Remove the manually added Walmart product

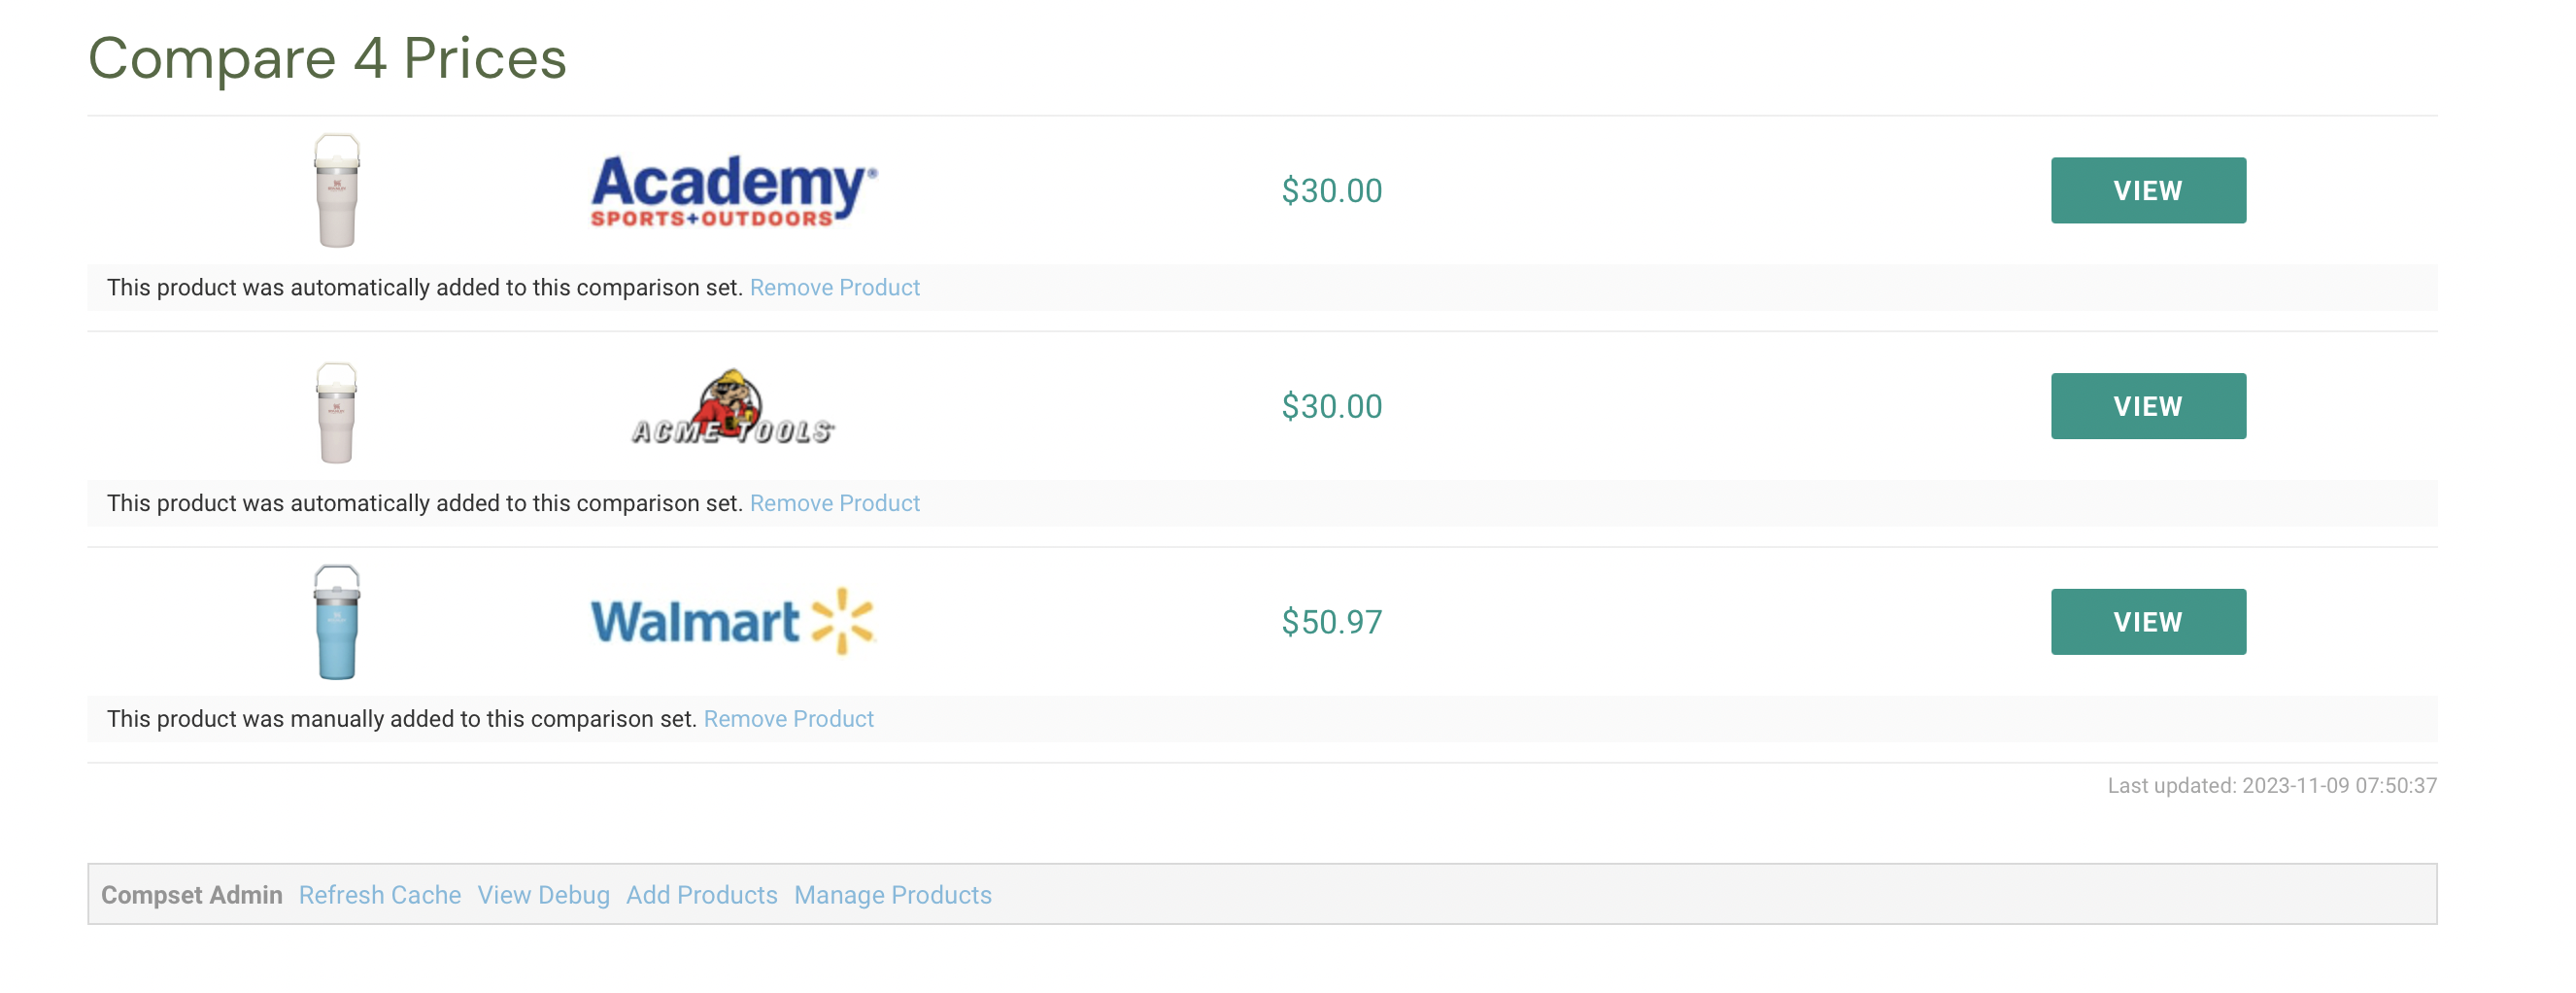[x=788, y=719]
